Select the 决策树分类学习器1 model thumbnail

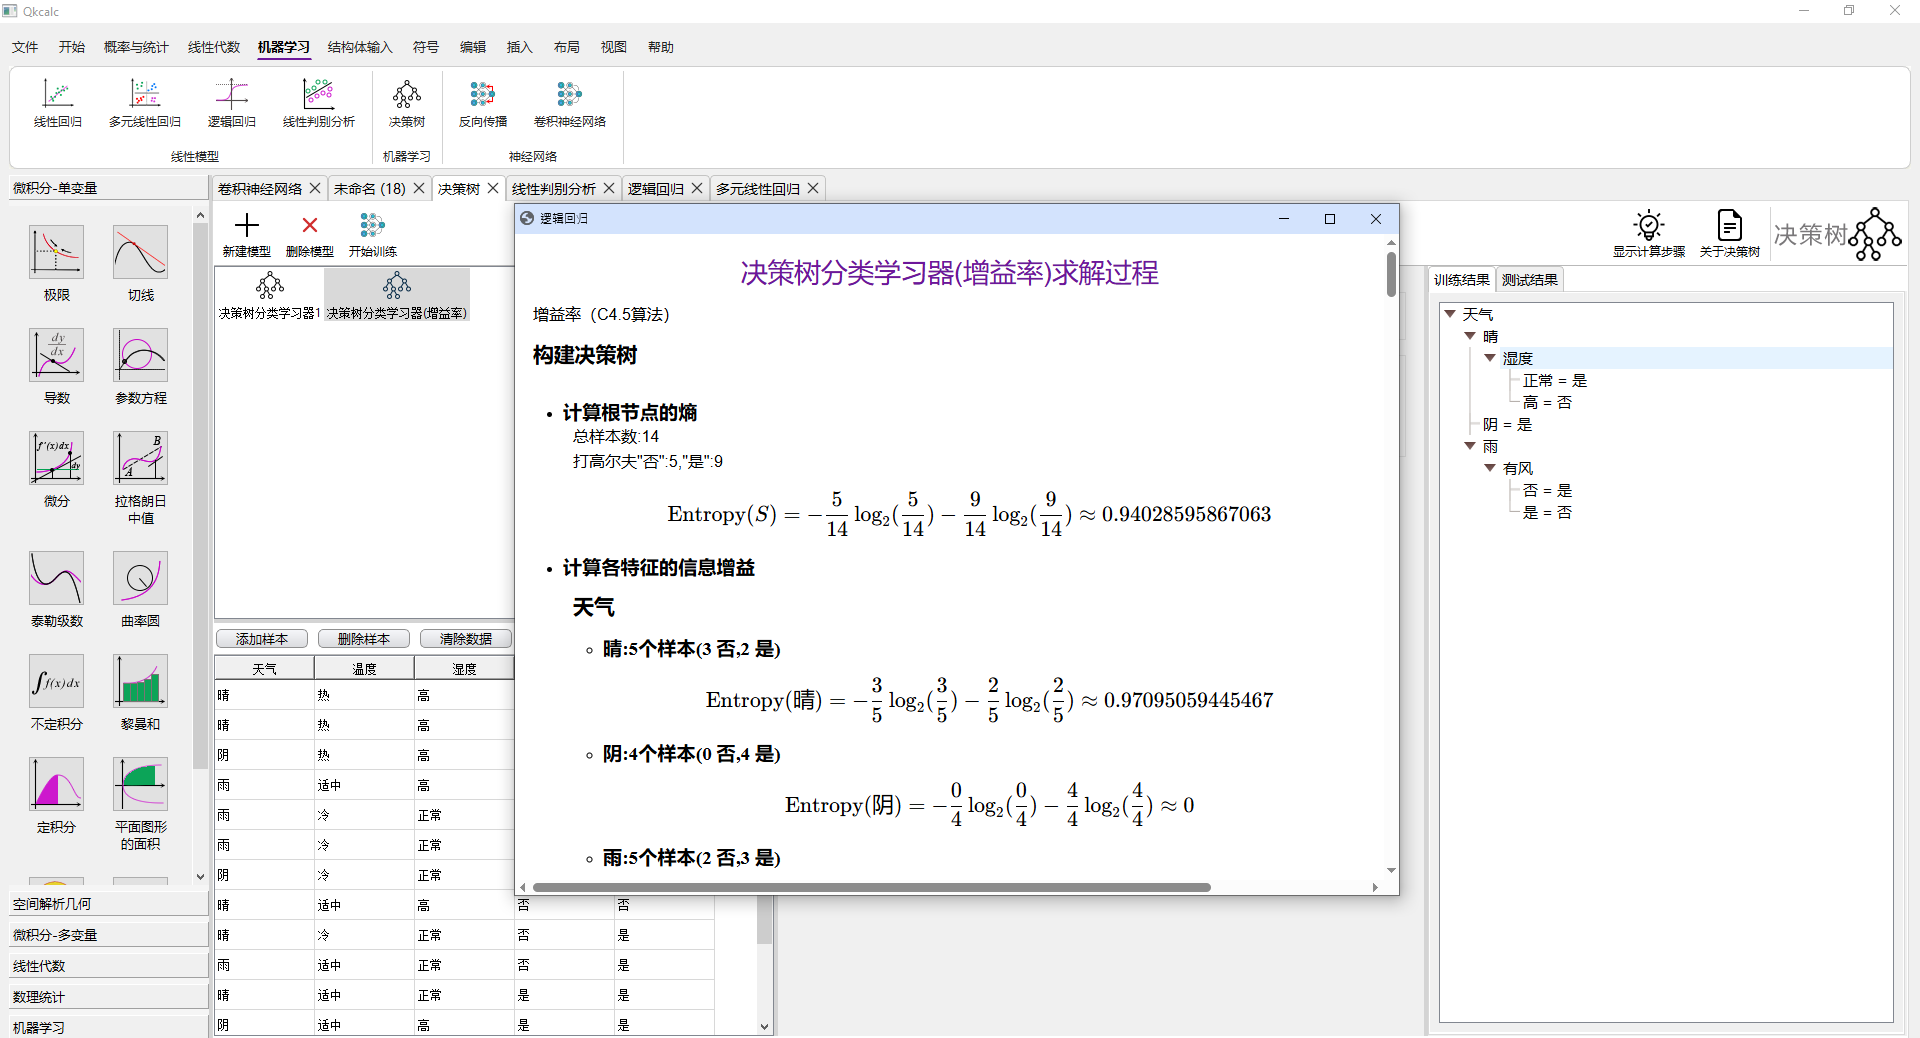click(269, 296)
